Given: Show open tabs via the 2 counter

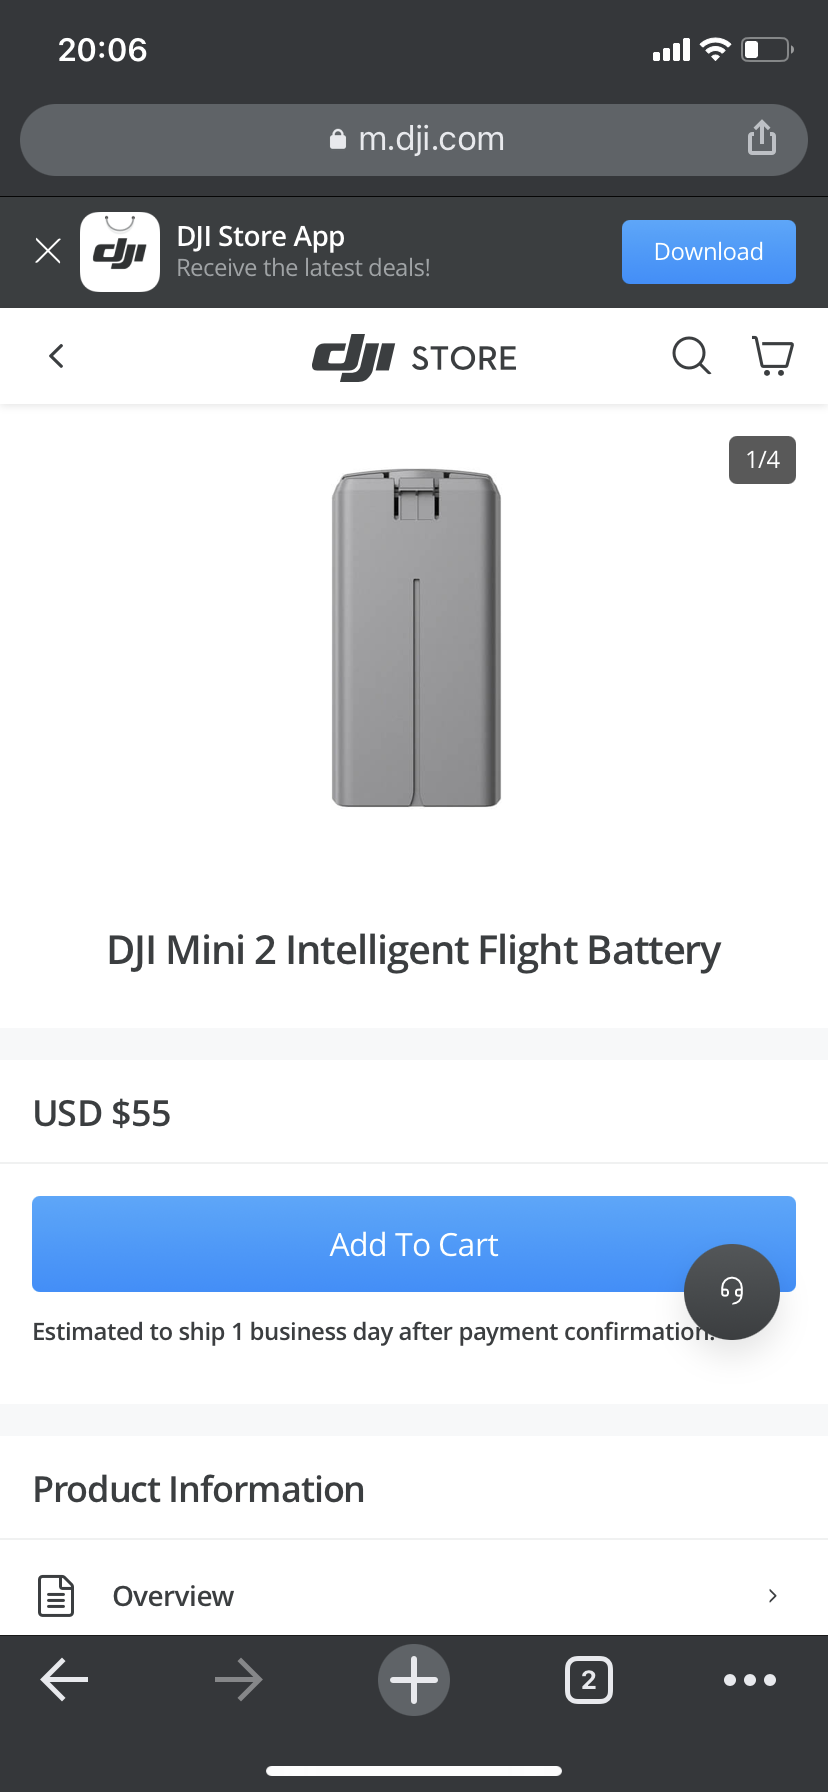Looking at the screenshot, I should tap(589, 1680).
